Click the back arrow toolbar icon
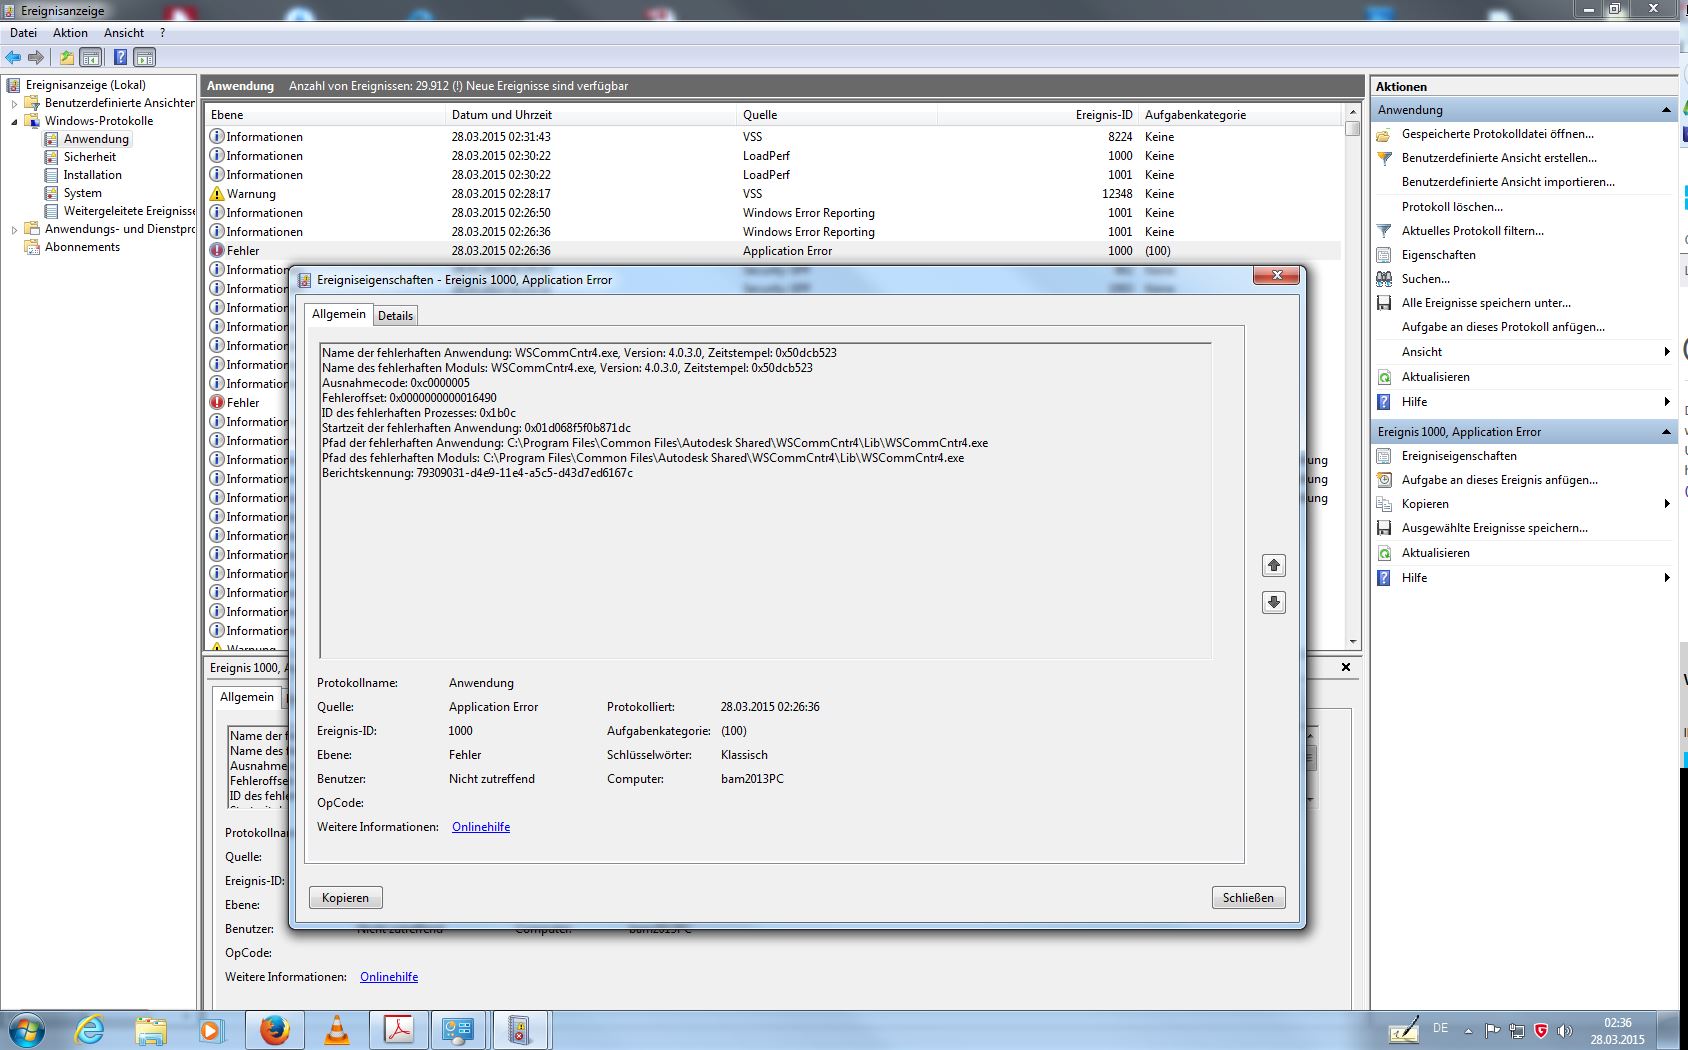Screen dimensions: 1688x1050 tap(13, 57)
